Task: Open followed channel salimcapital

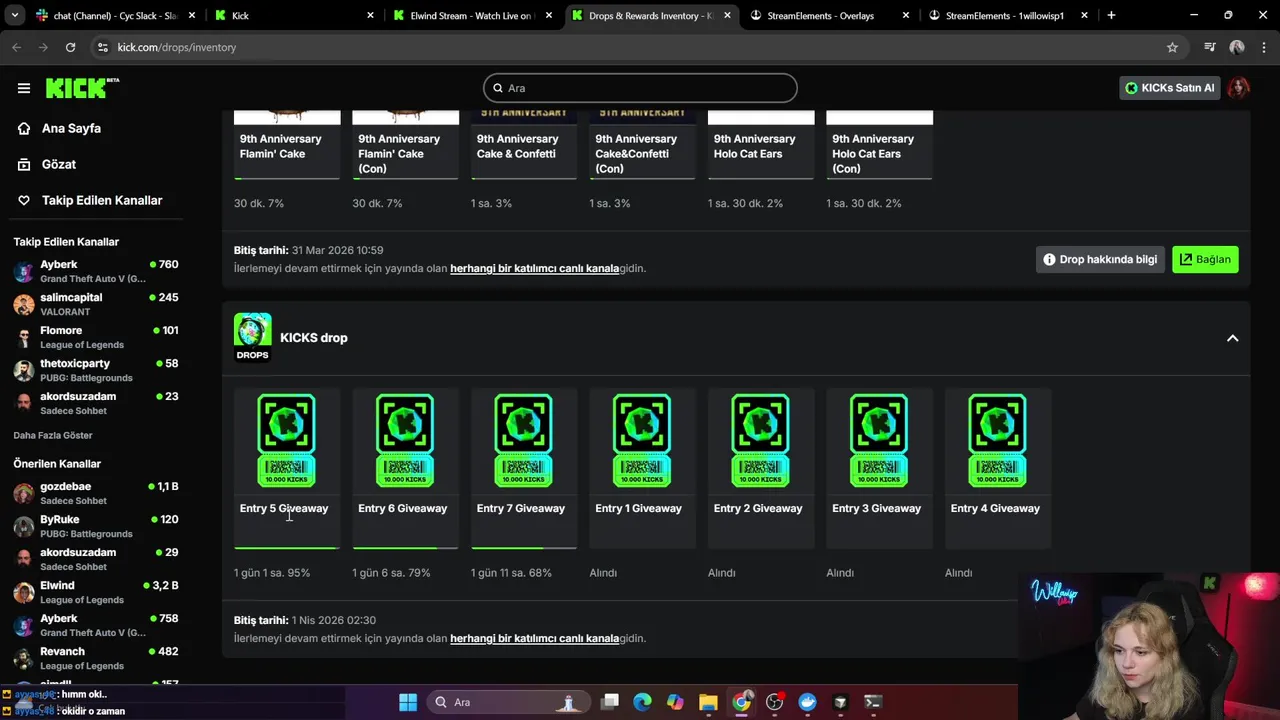Action: (96, 304)
